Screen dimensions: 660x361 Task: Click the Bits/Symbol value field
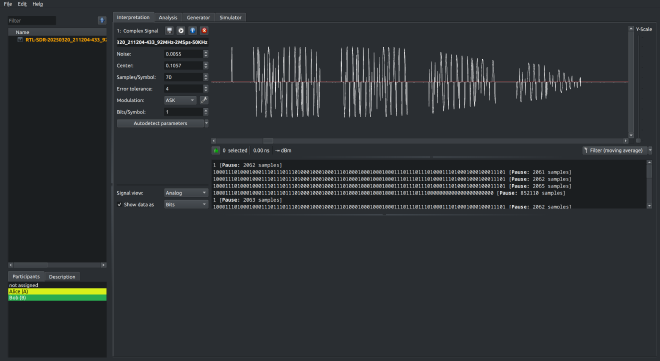coord(184,112)
